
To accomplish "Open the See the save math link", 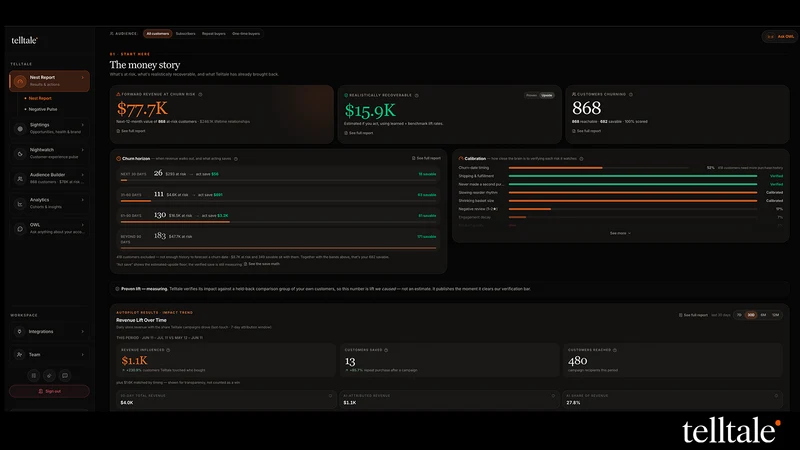I will pos(262,264).
